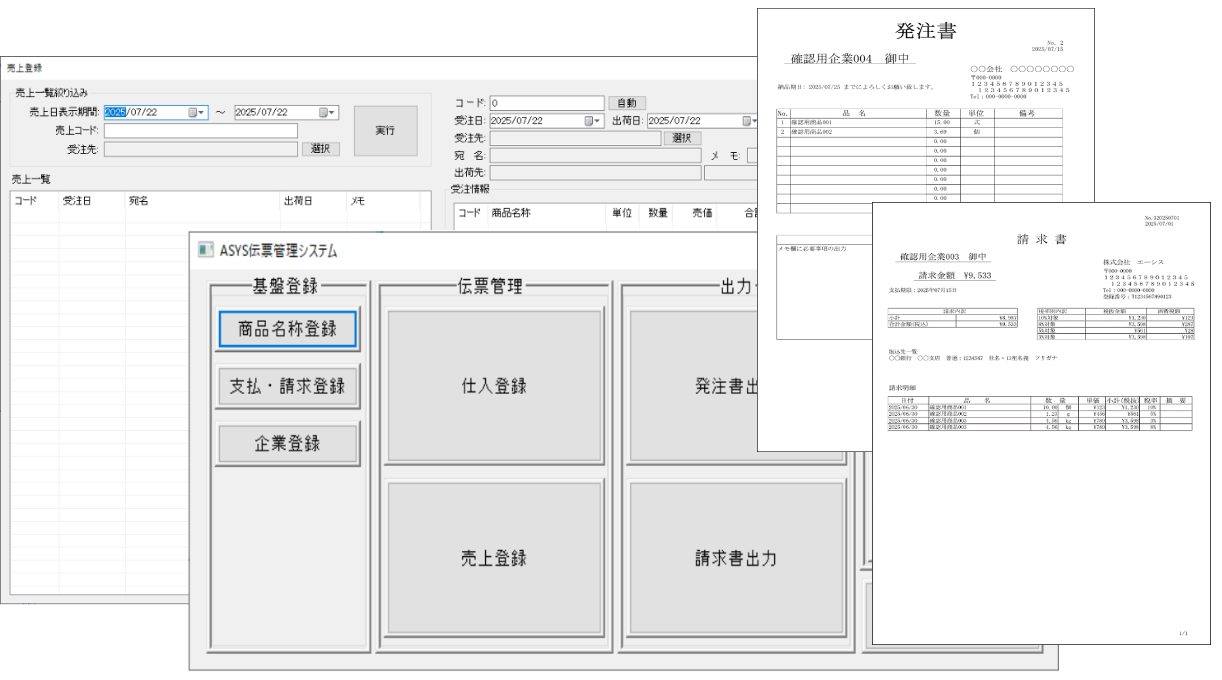Screen dimensions: 1222x680
Task: Click the 企業登録 button
Action: click(287, 443)
